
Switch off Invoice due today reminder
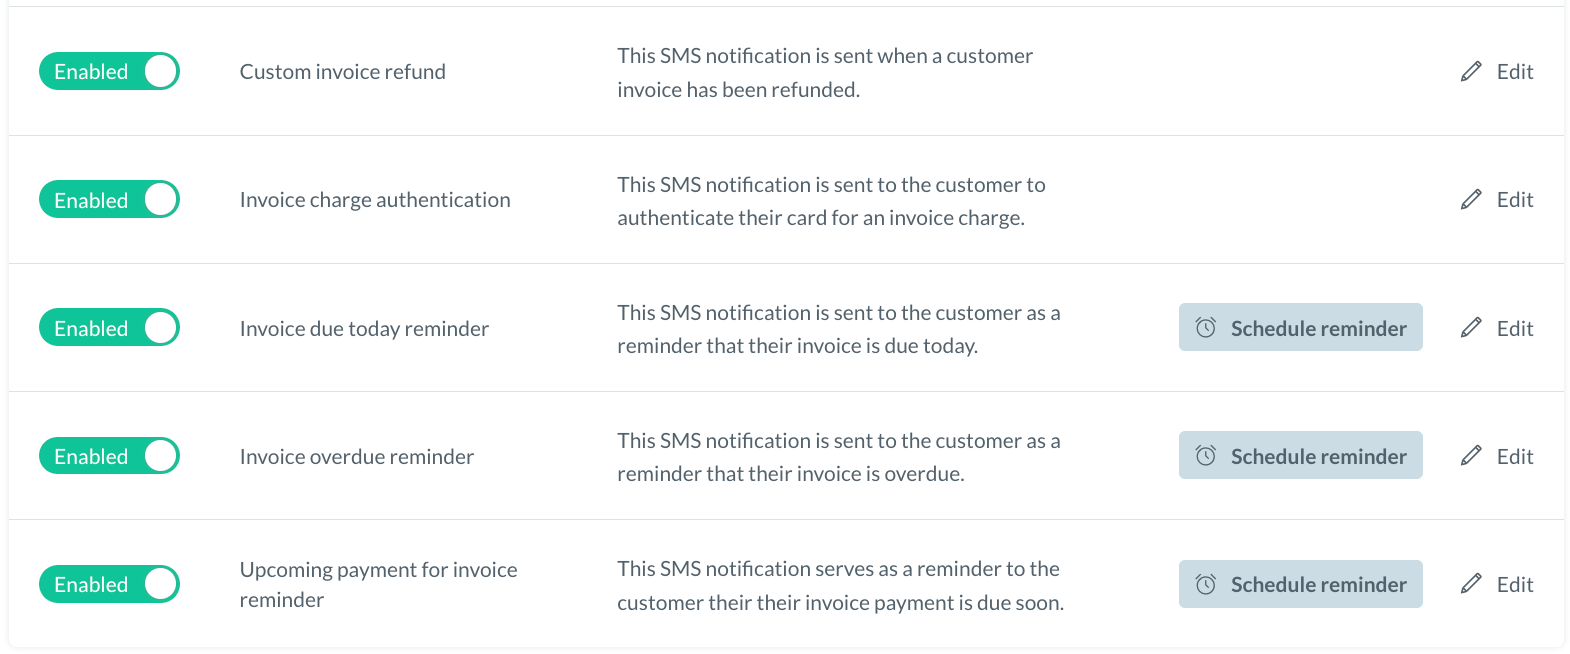(109, 328)
